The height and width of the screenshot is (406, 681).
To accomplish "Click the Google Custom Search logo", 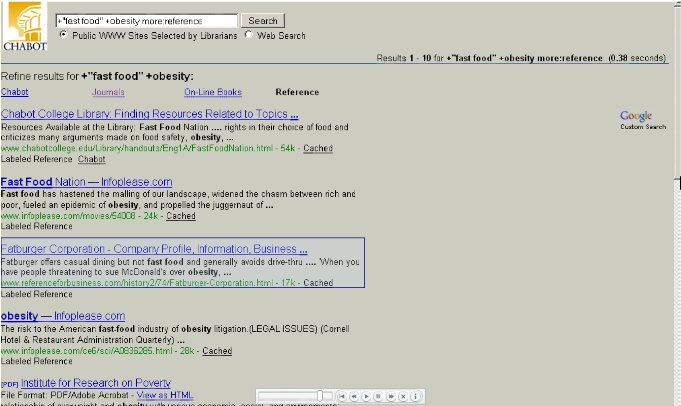I will click(642, 120).
